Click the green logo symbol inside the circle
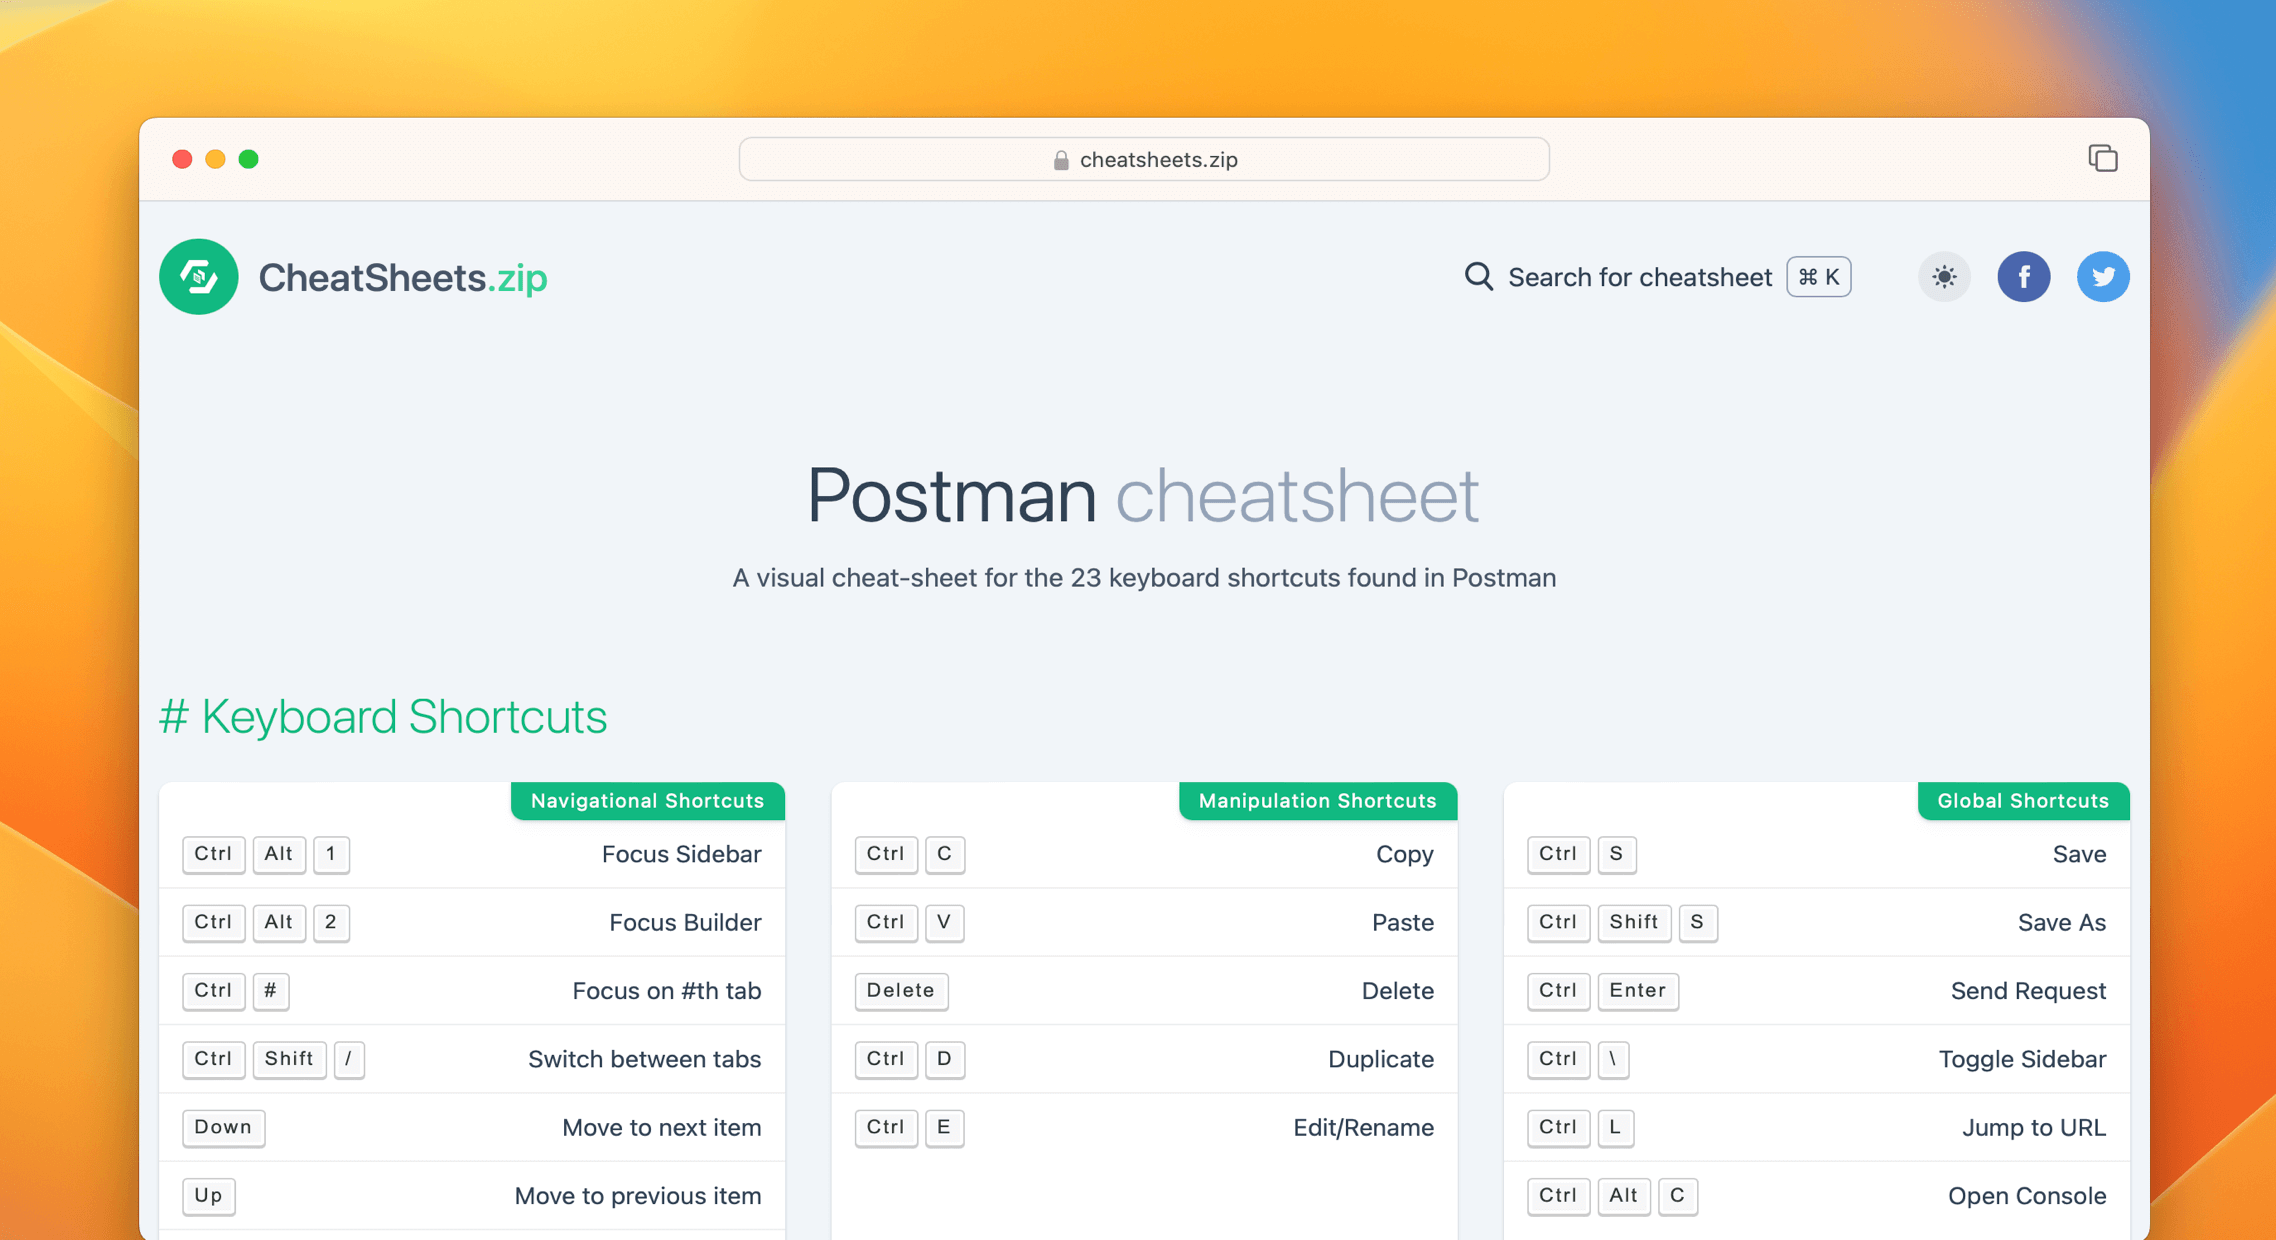Viewport: 2276px width, 1240px height. [x=198, y=277]
